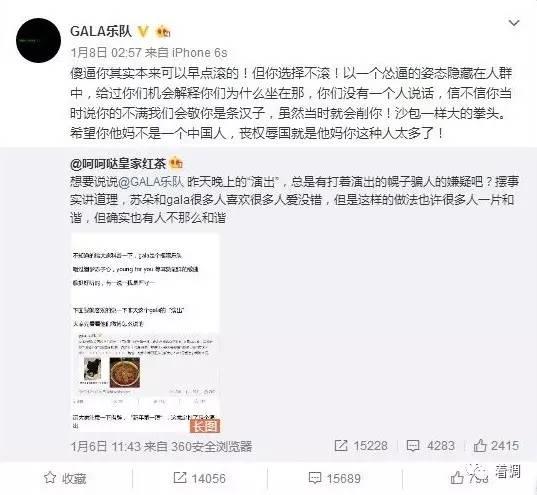The width and height of the screenshot is (537, 495).
Task: Toggle the 收藏 star favorite
Action: [x=65, y=478]
